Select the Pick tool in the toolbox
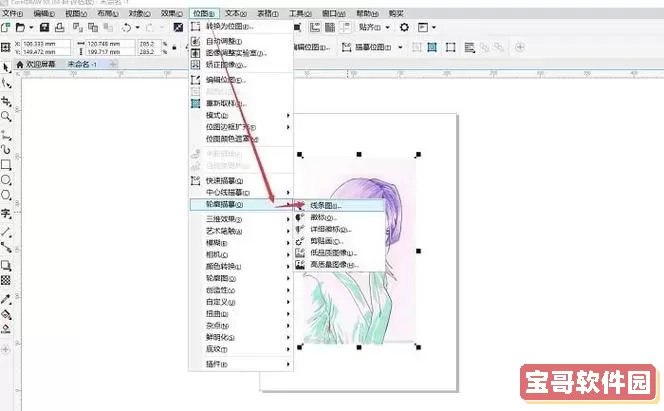 [x=6, y=68]
